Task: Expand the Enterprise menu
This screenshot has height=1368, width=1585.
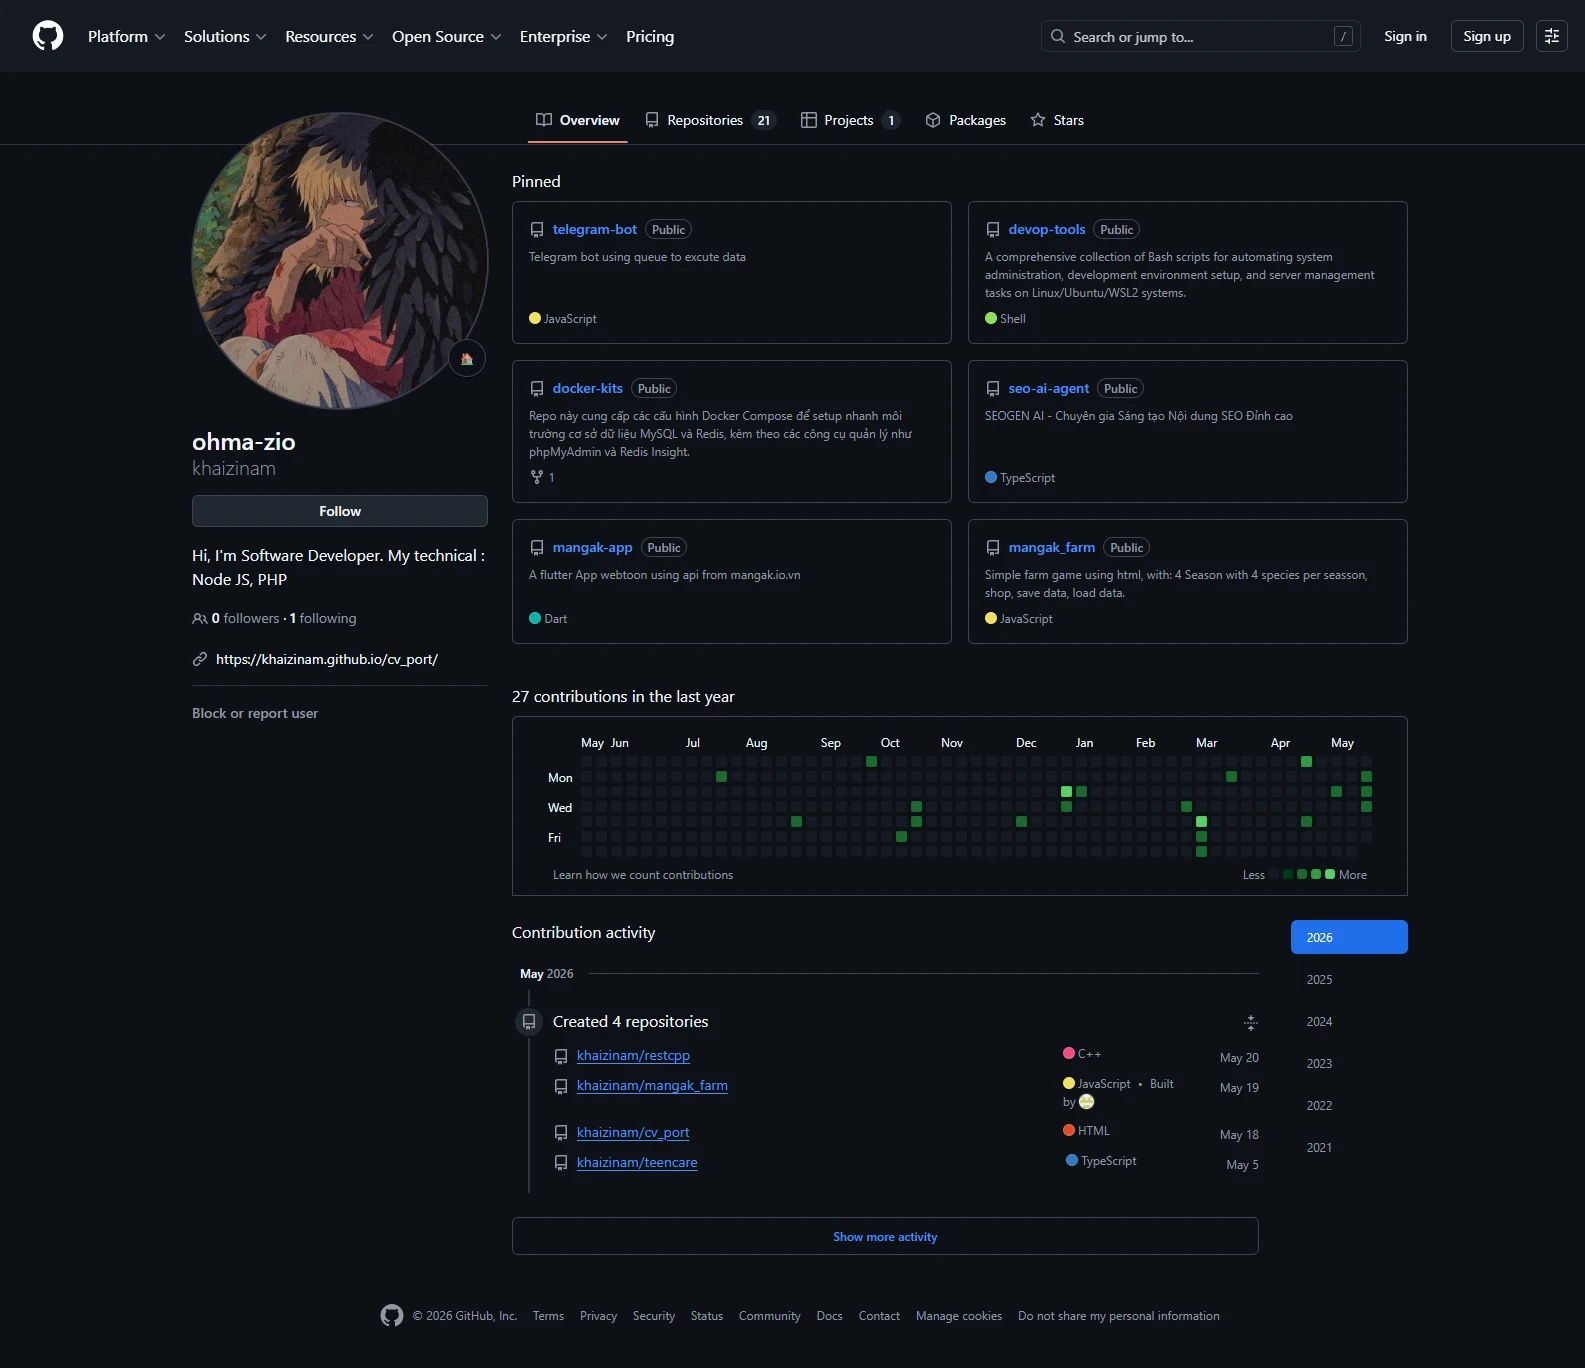Action: click(563, 36)
